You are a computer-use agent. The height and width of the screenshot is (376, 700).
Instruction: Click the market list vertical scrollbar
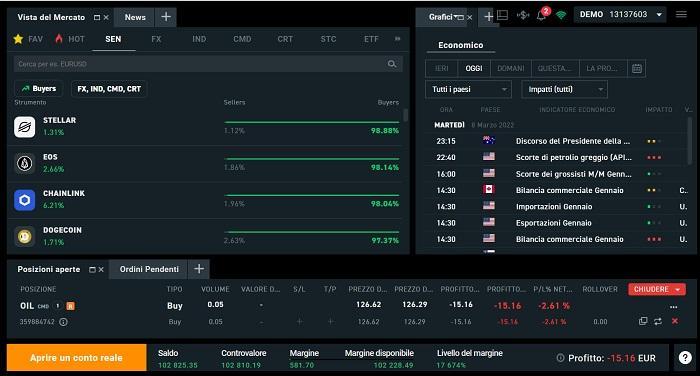click(405, 115)
